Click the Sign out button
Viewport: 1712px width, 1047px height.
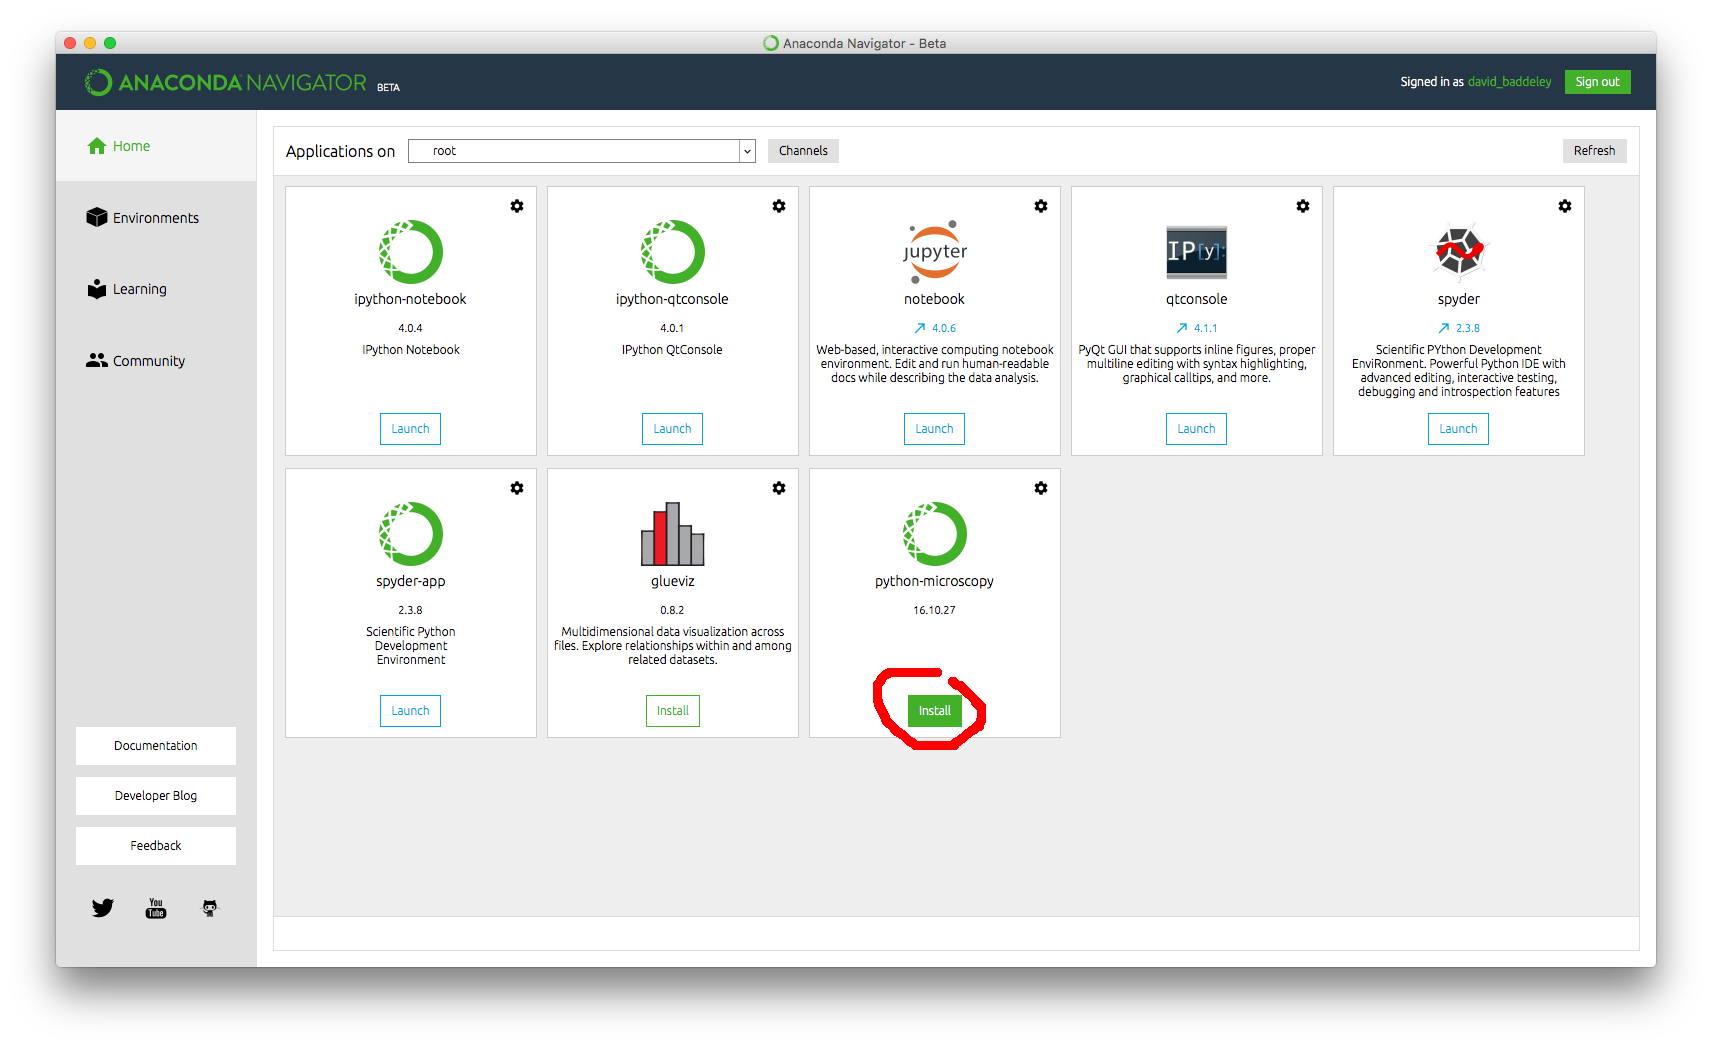coord(1597,82)
